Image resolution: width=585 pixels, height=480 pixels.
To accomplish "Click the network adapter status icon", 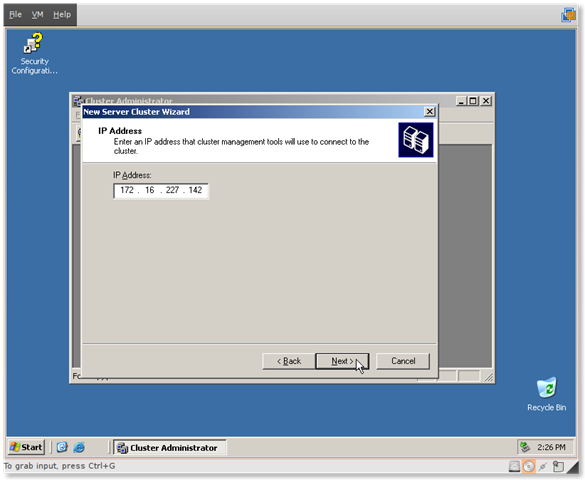I will (543, 466).
